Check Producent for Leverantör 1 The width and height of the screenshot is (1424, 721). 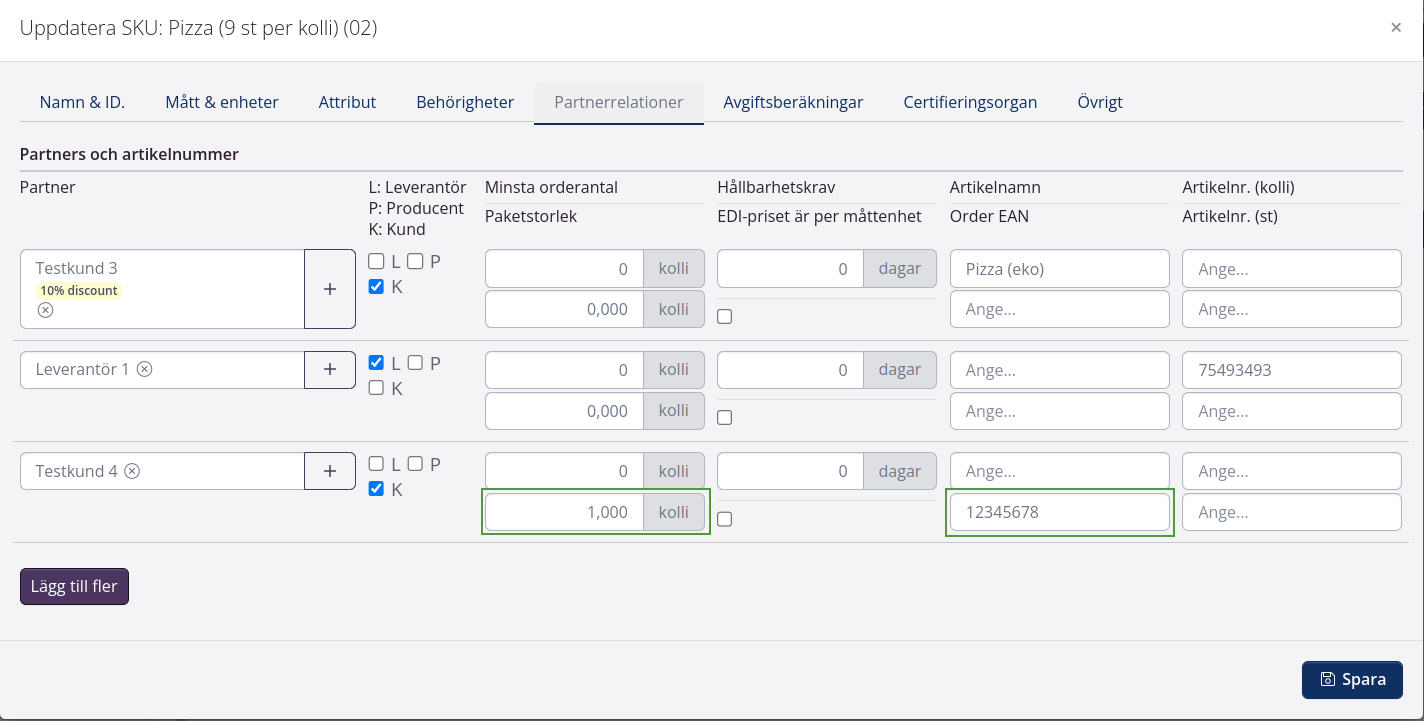(x=415, y=362)
